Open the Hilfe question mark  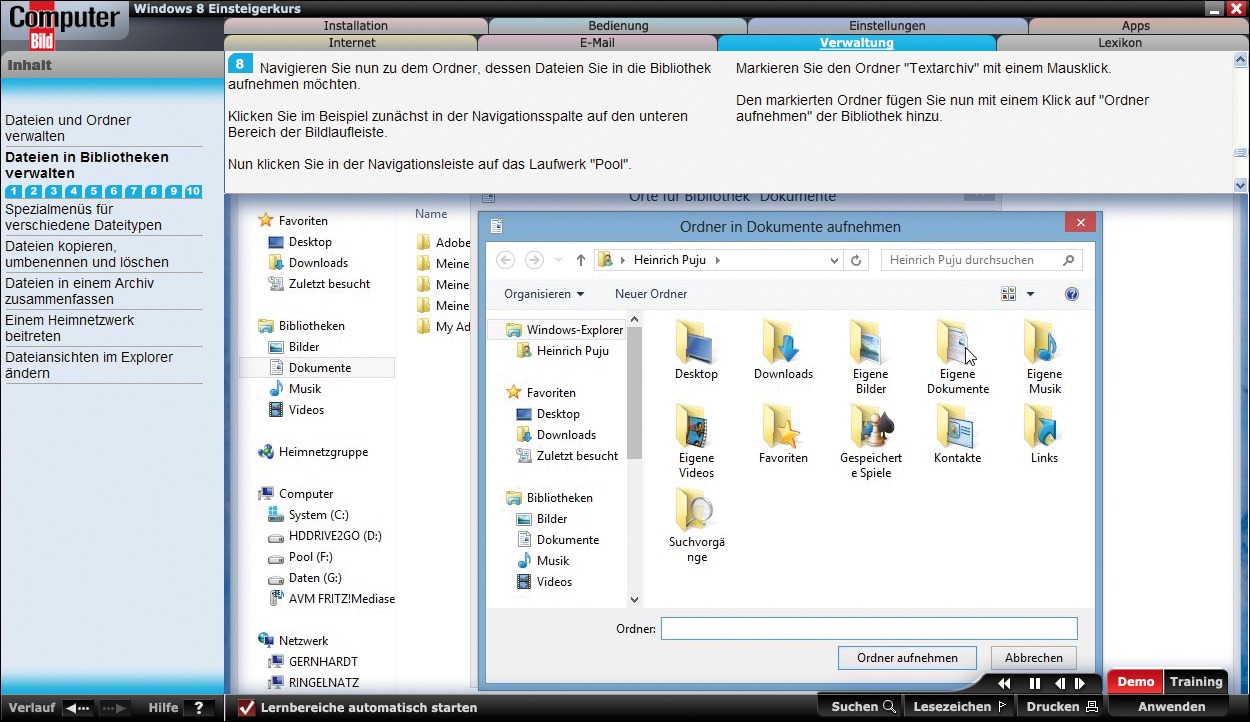click(x=199, y=708)
